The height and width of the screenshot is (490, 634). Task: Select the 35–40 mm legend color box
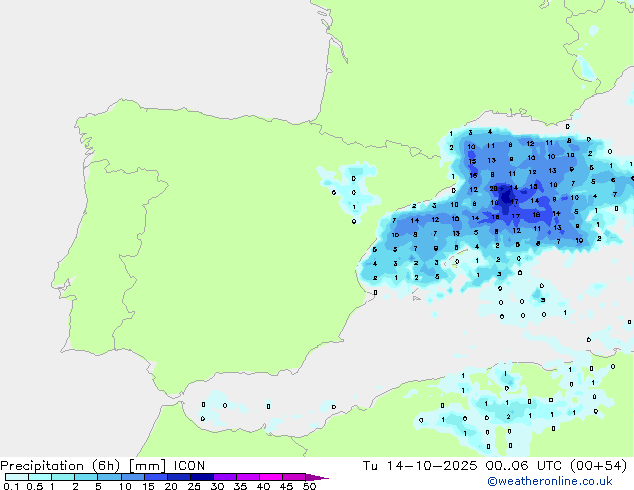tap(248, 477)
